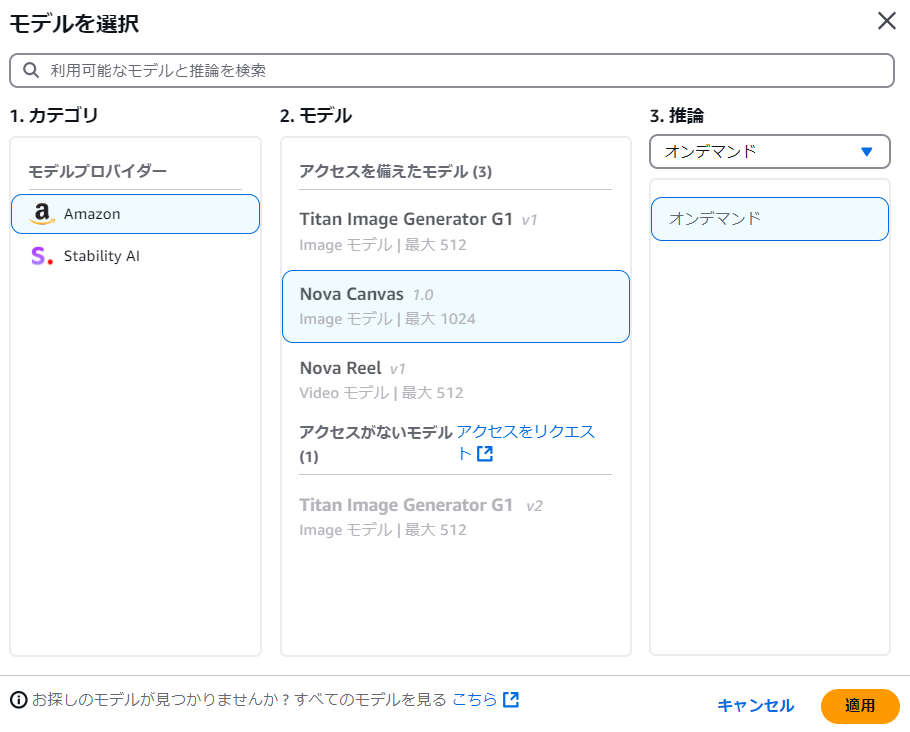Click the Stability AI logo icon
Image resolution: width=910 pixels, height=732 pixels.
[42, 255]
